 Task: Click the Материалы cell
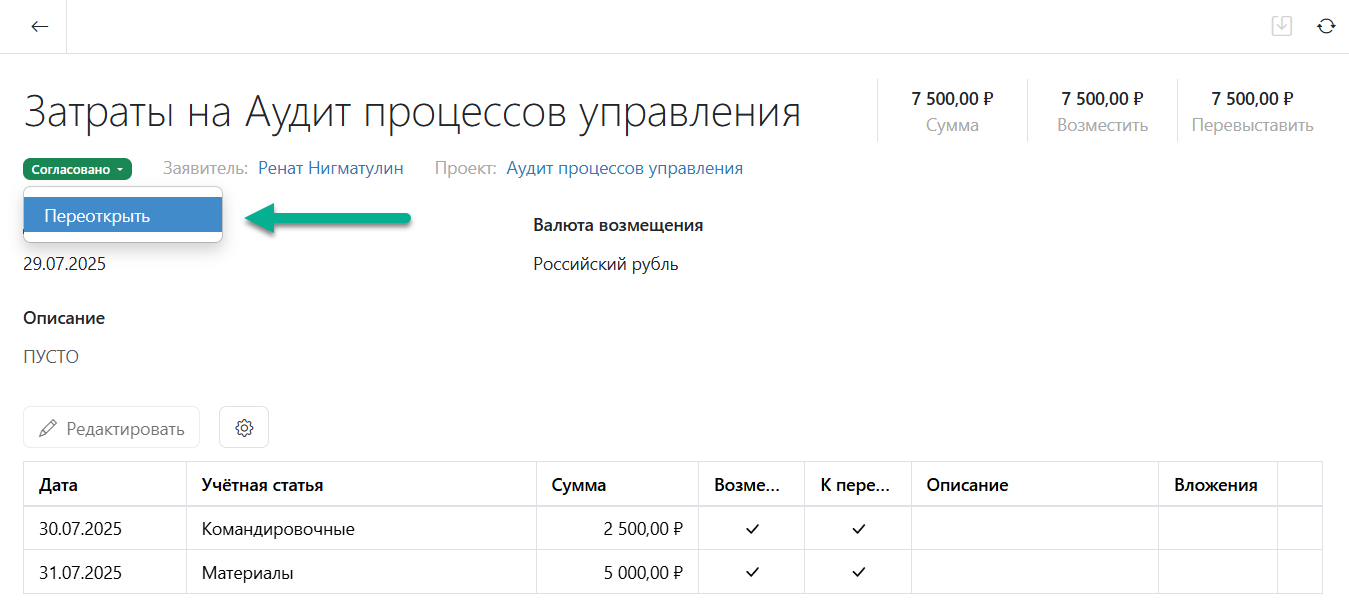[x=361, y=572]
